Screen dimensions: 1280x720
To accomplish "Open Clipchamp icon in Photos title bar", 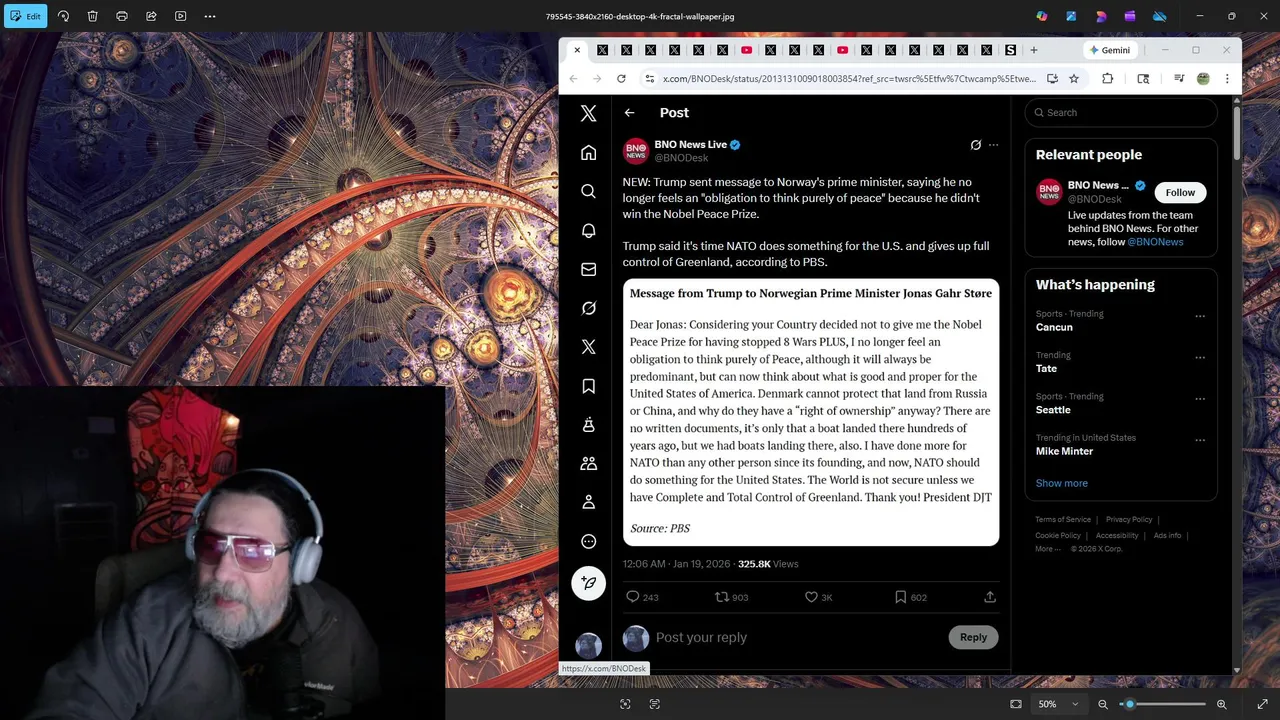I will coord(1130,16).
